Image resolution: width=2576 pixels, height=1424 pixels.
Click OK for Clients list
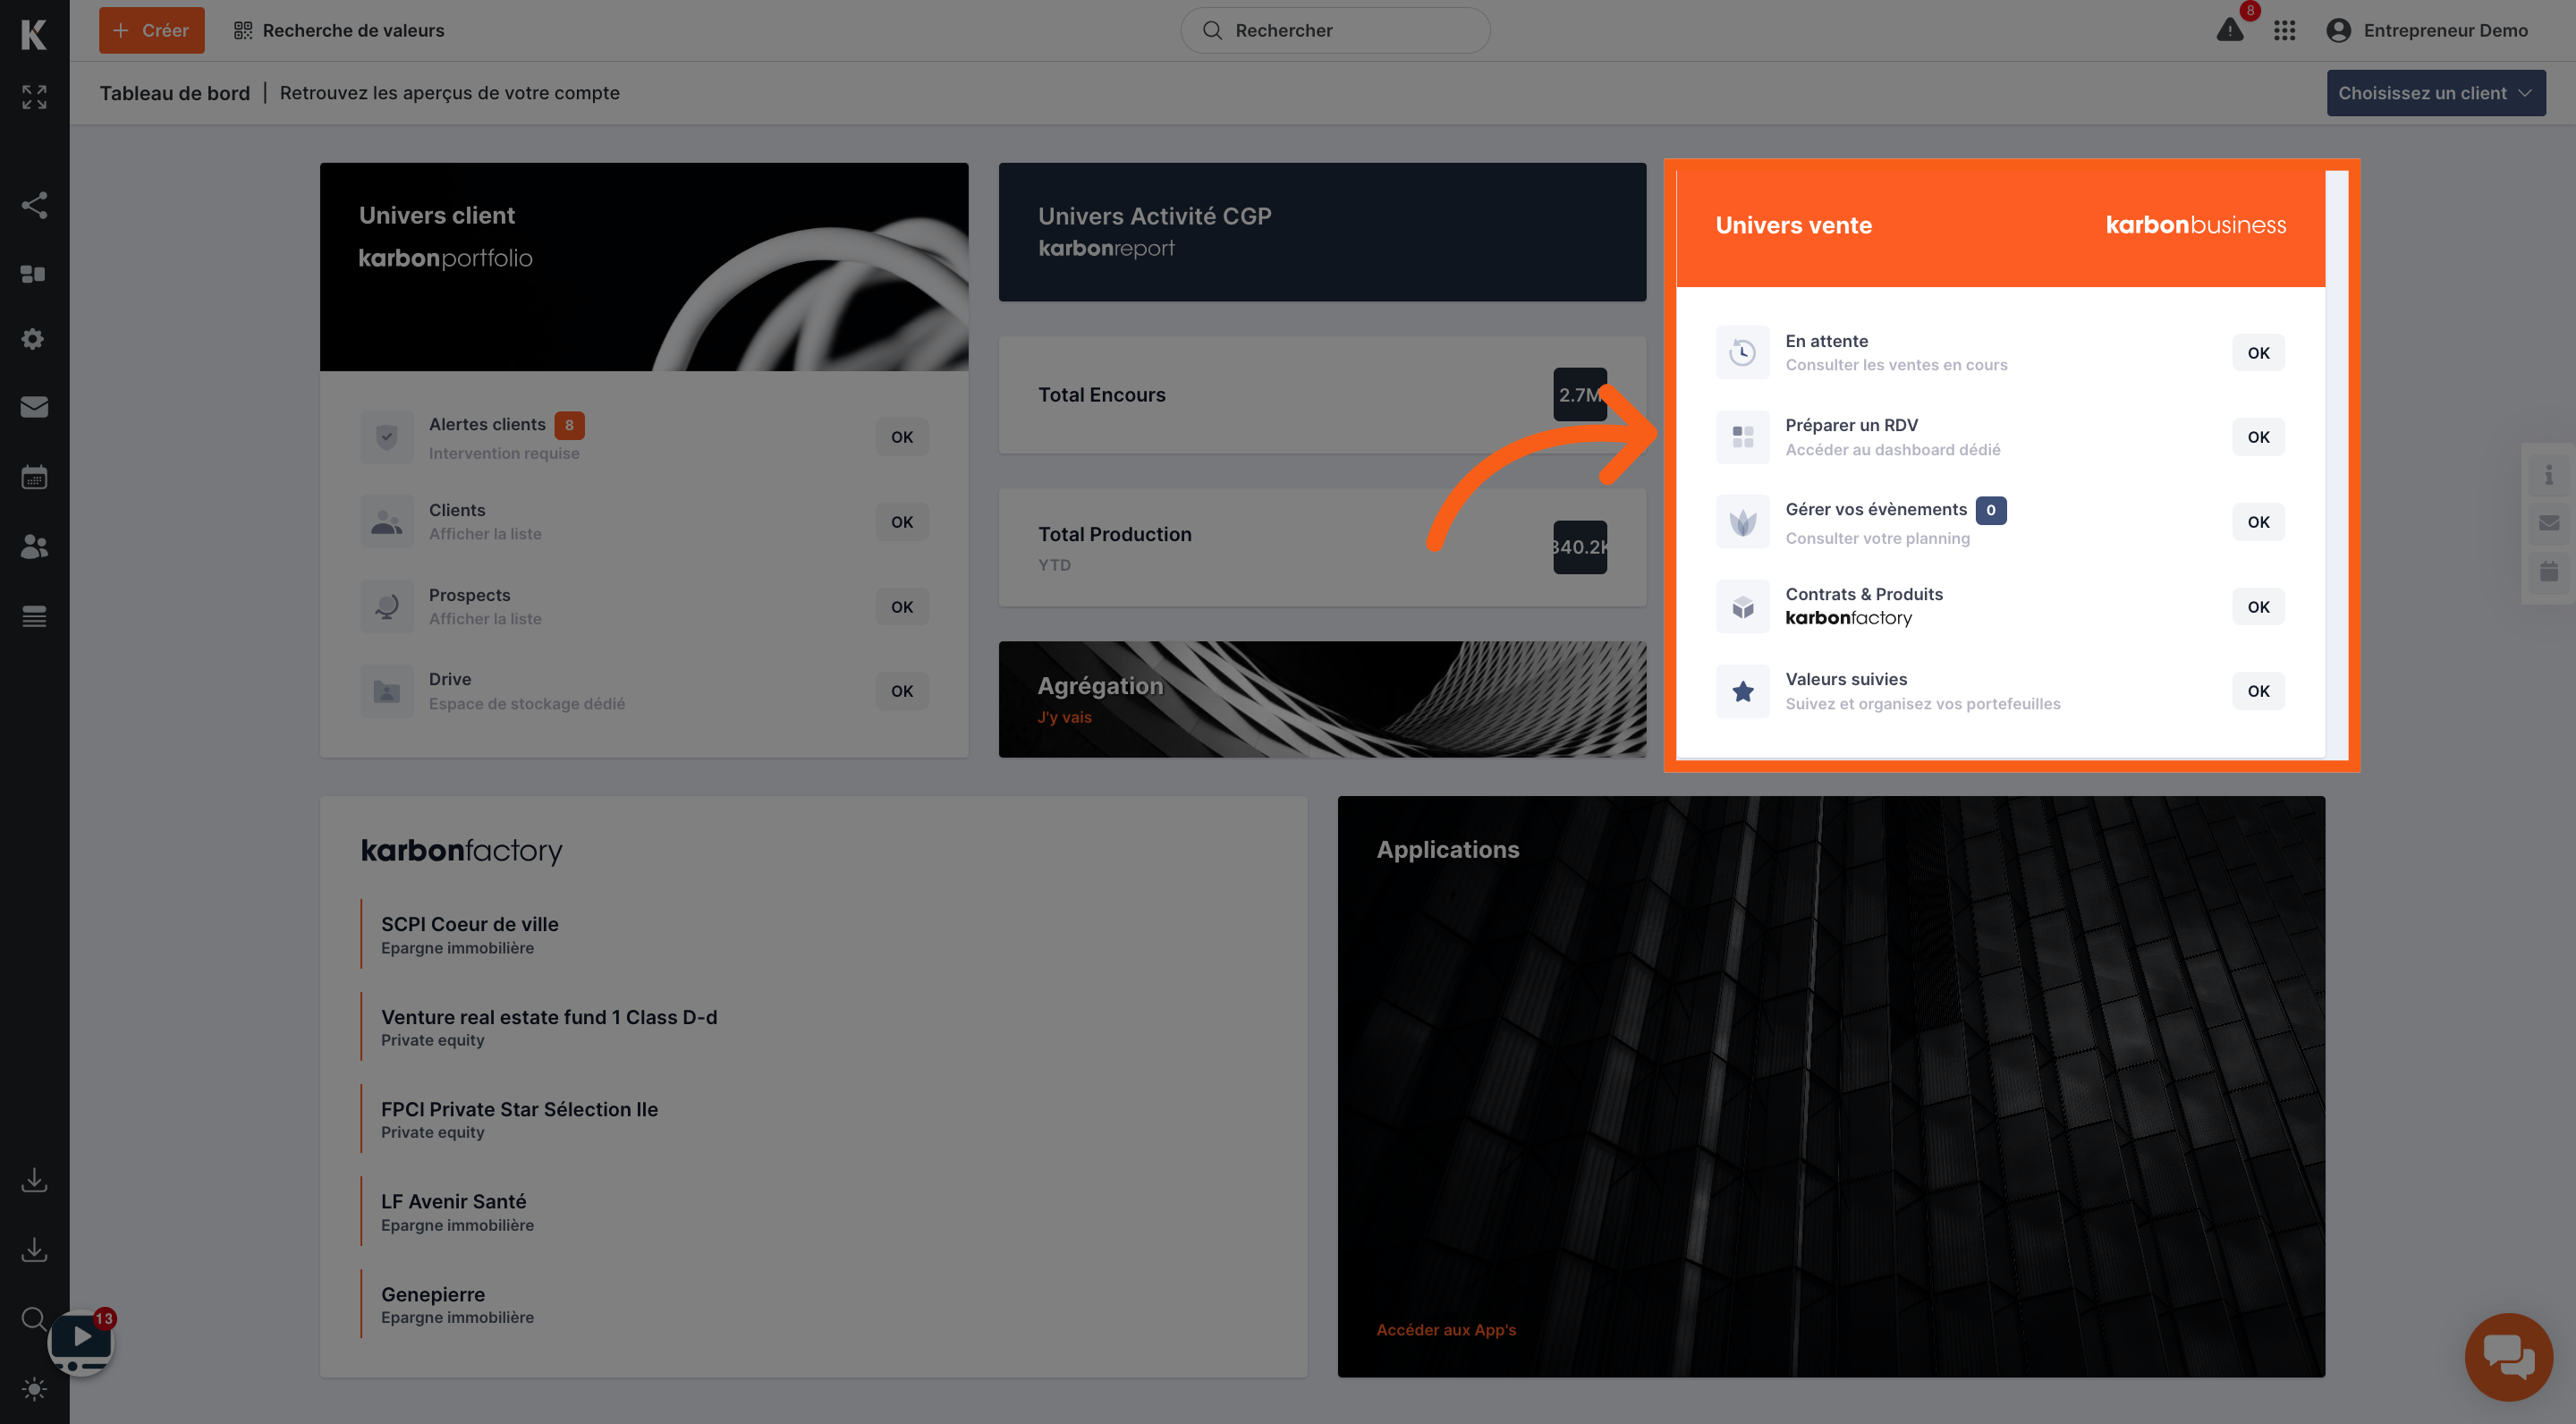pyautogui.click(x=902, y=522)
